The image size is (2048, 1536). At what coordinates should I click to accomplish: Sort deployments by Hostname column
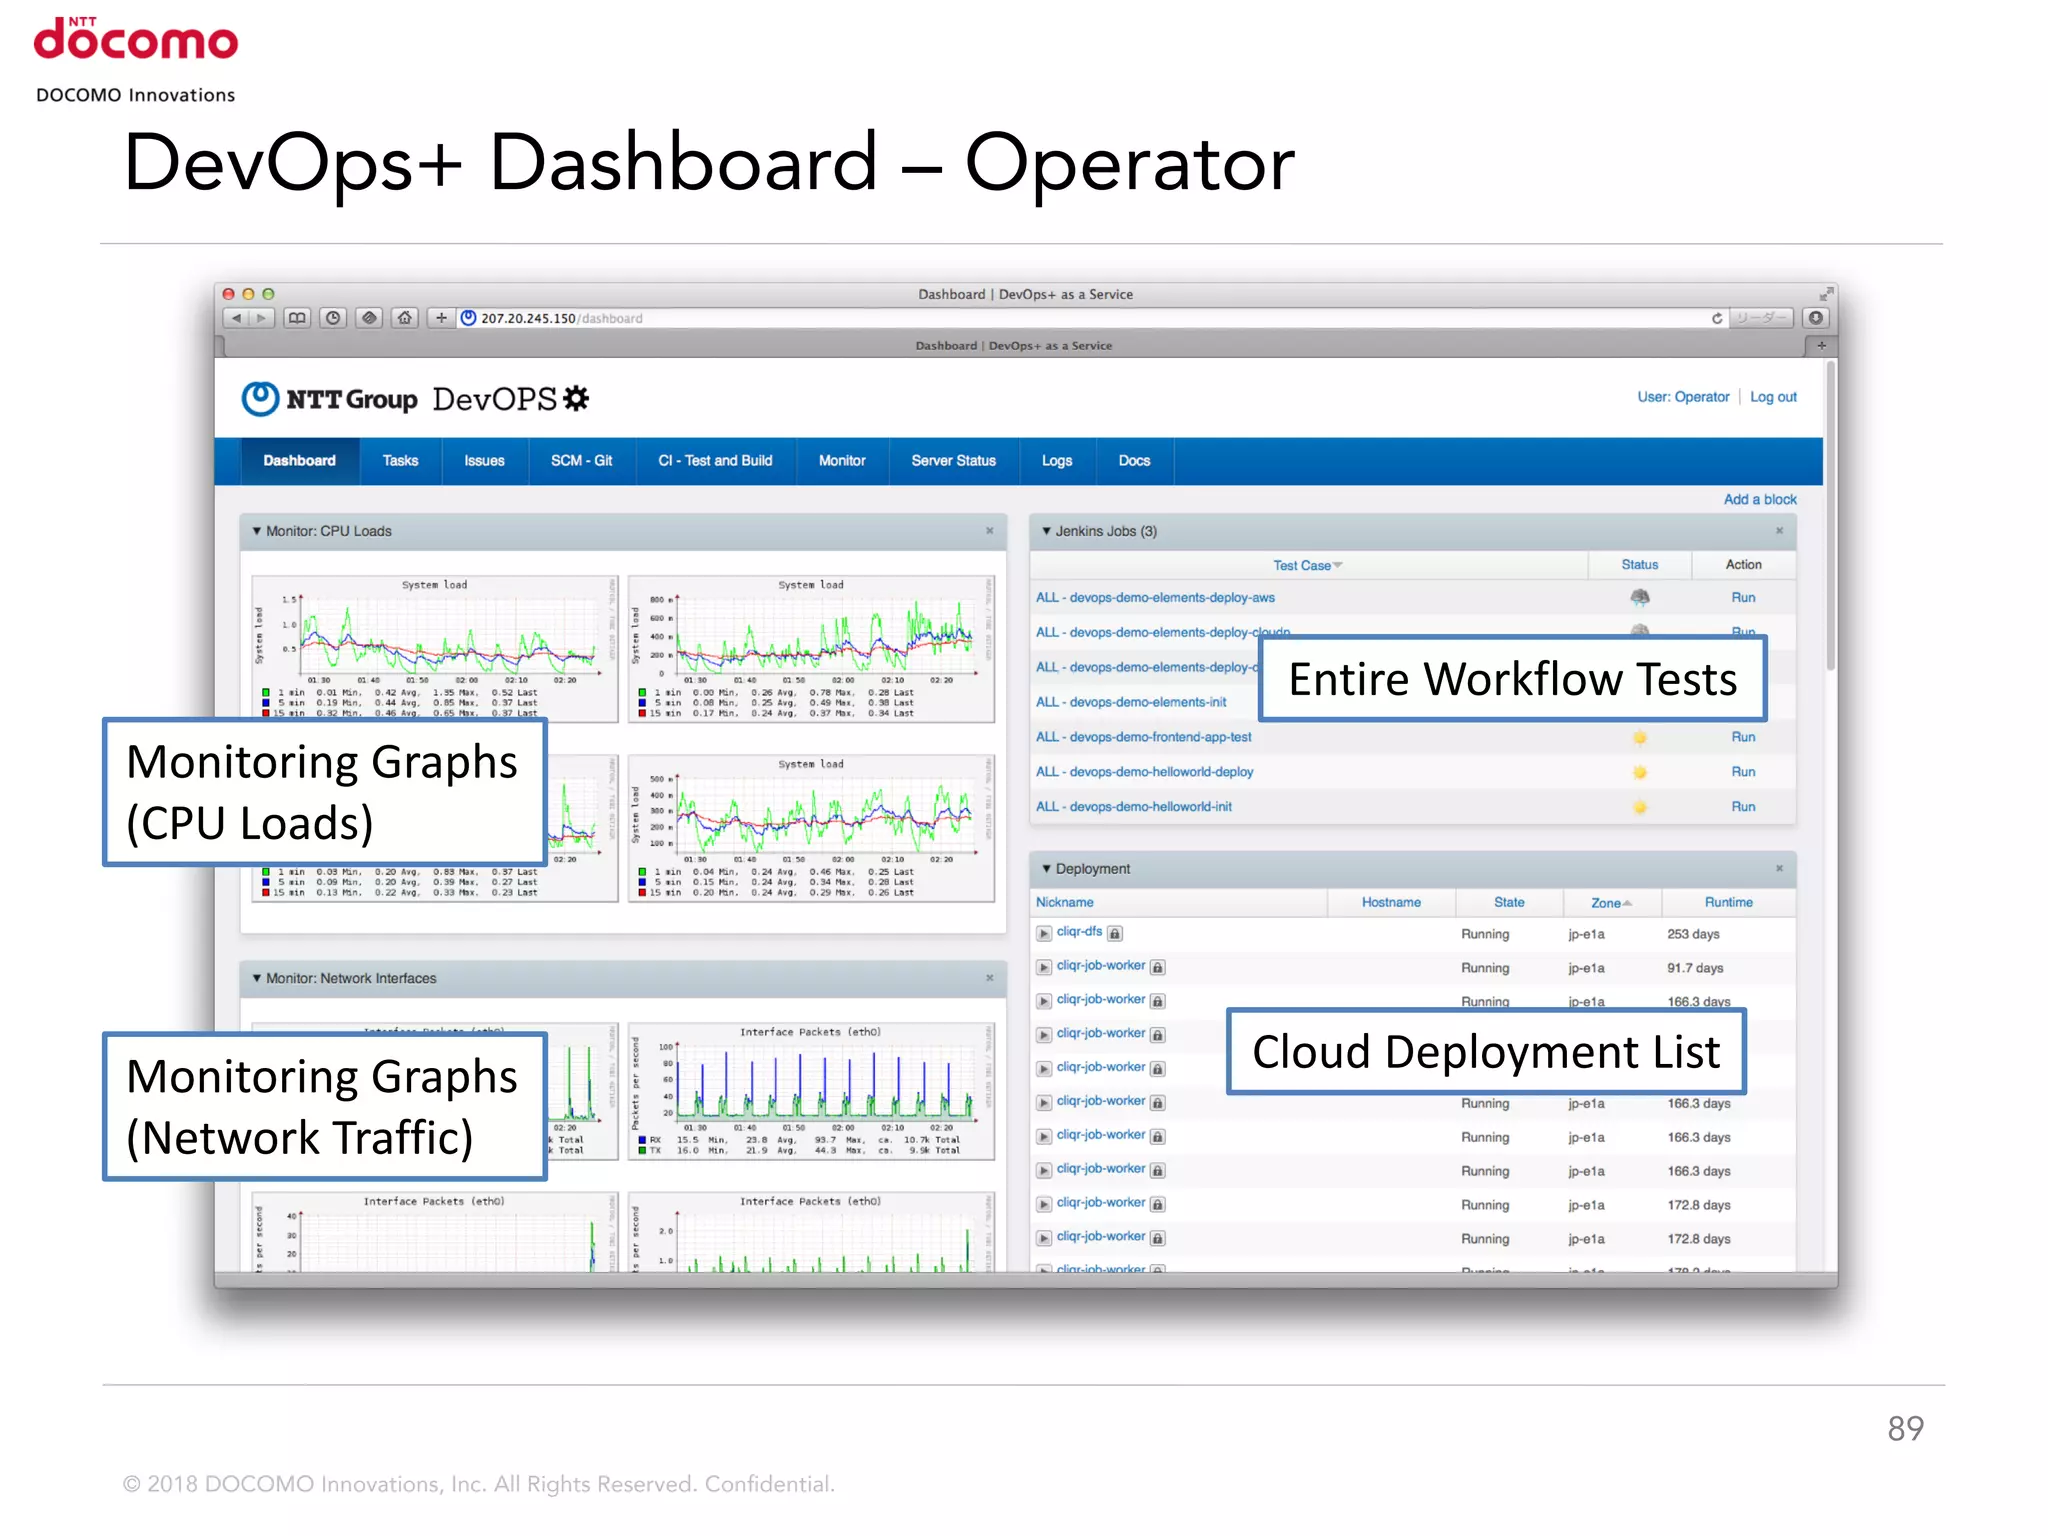coord(1391,902)
